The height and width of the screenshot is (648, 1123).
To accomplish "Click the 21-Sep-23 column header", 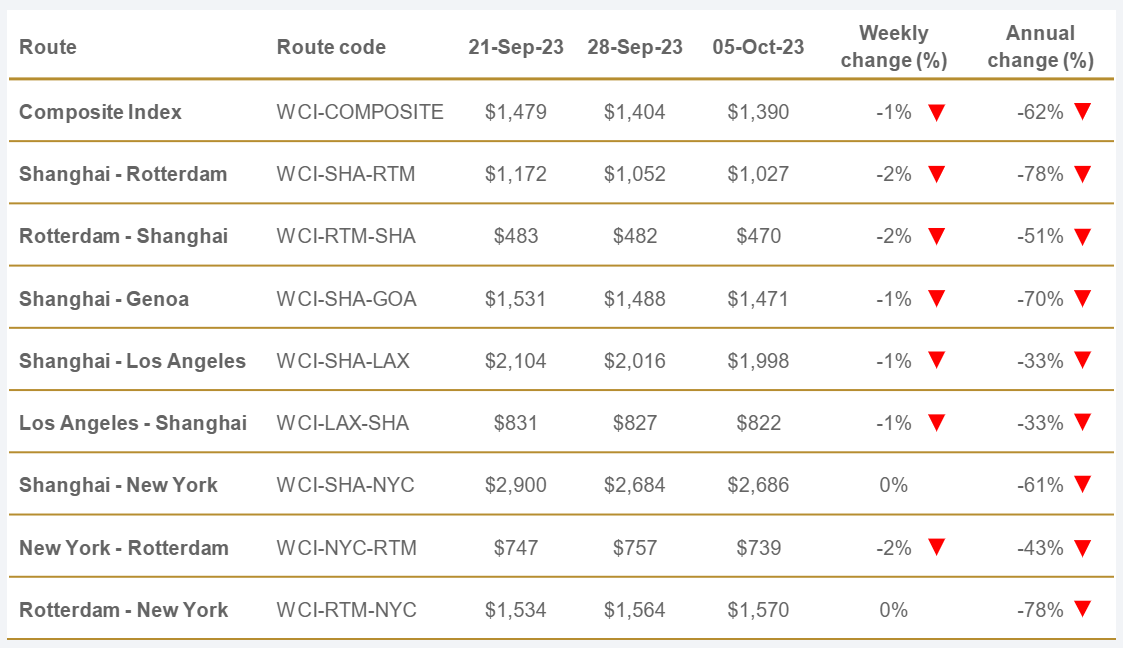I will coord(516,47).
